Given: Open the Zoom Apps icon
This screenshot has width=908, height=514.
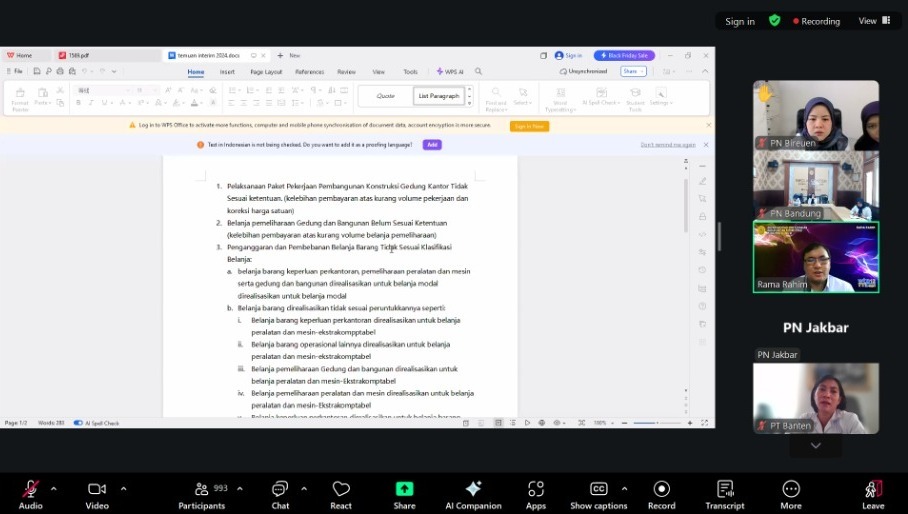Looking at the screenshot, I should click(536, 489).
